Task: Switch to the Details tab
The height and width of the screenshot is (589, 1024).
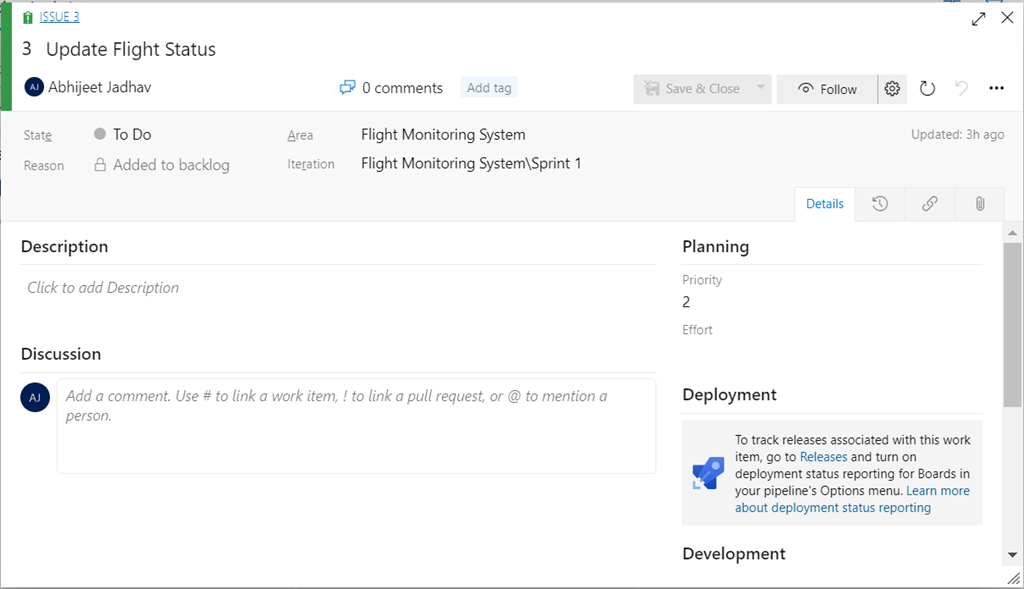Action: point(825,204)
